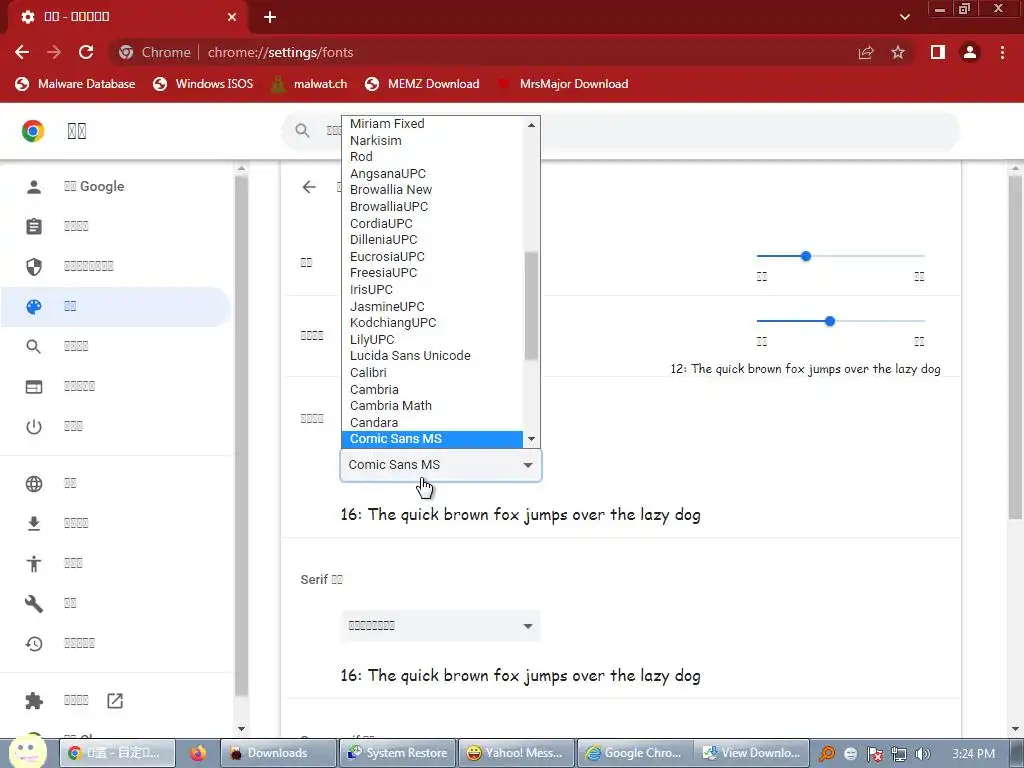1024x768 pixels.
Task: Open the Malware Database bookmark
Action: (76, 84)
